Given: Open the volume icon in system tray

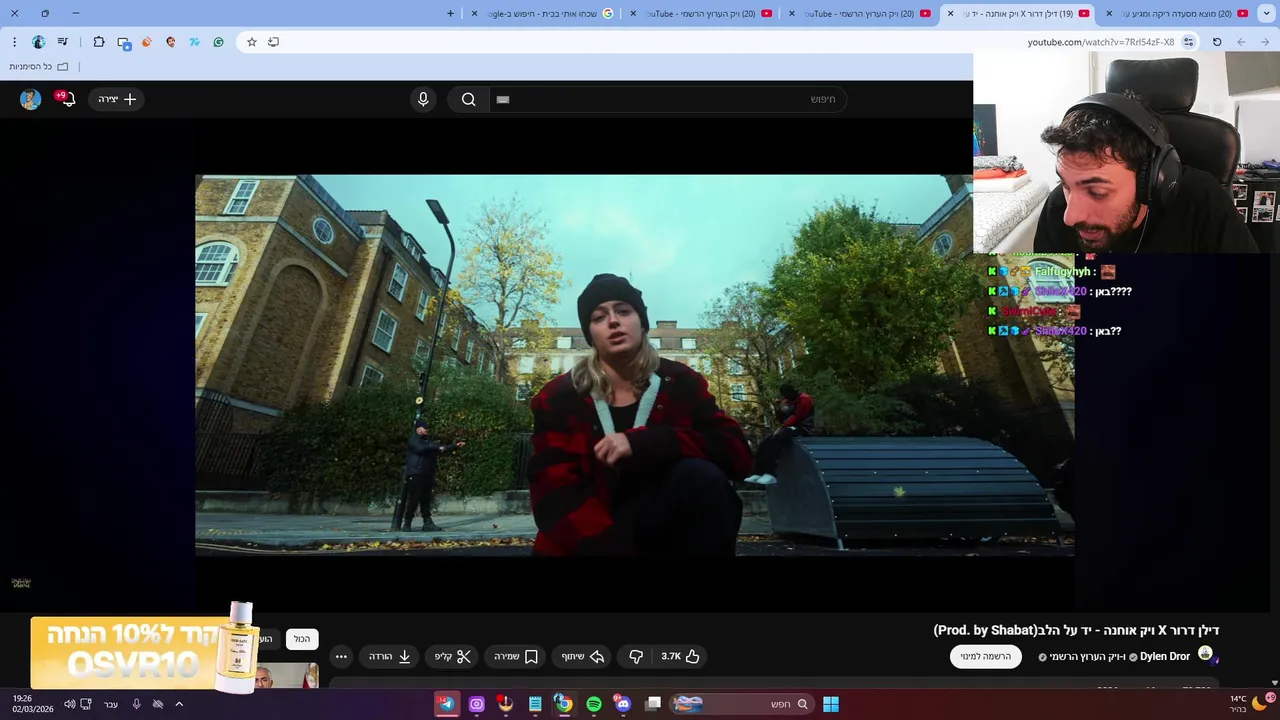Looking at the screenshot, I should coord(69,704).
